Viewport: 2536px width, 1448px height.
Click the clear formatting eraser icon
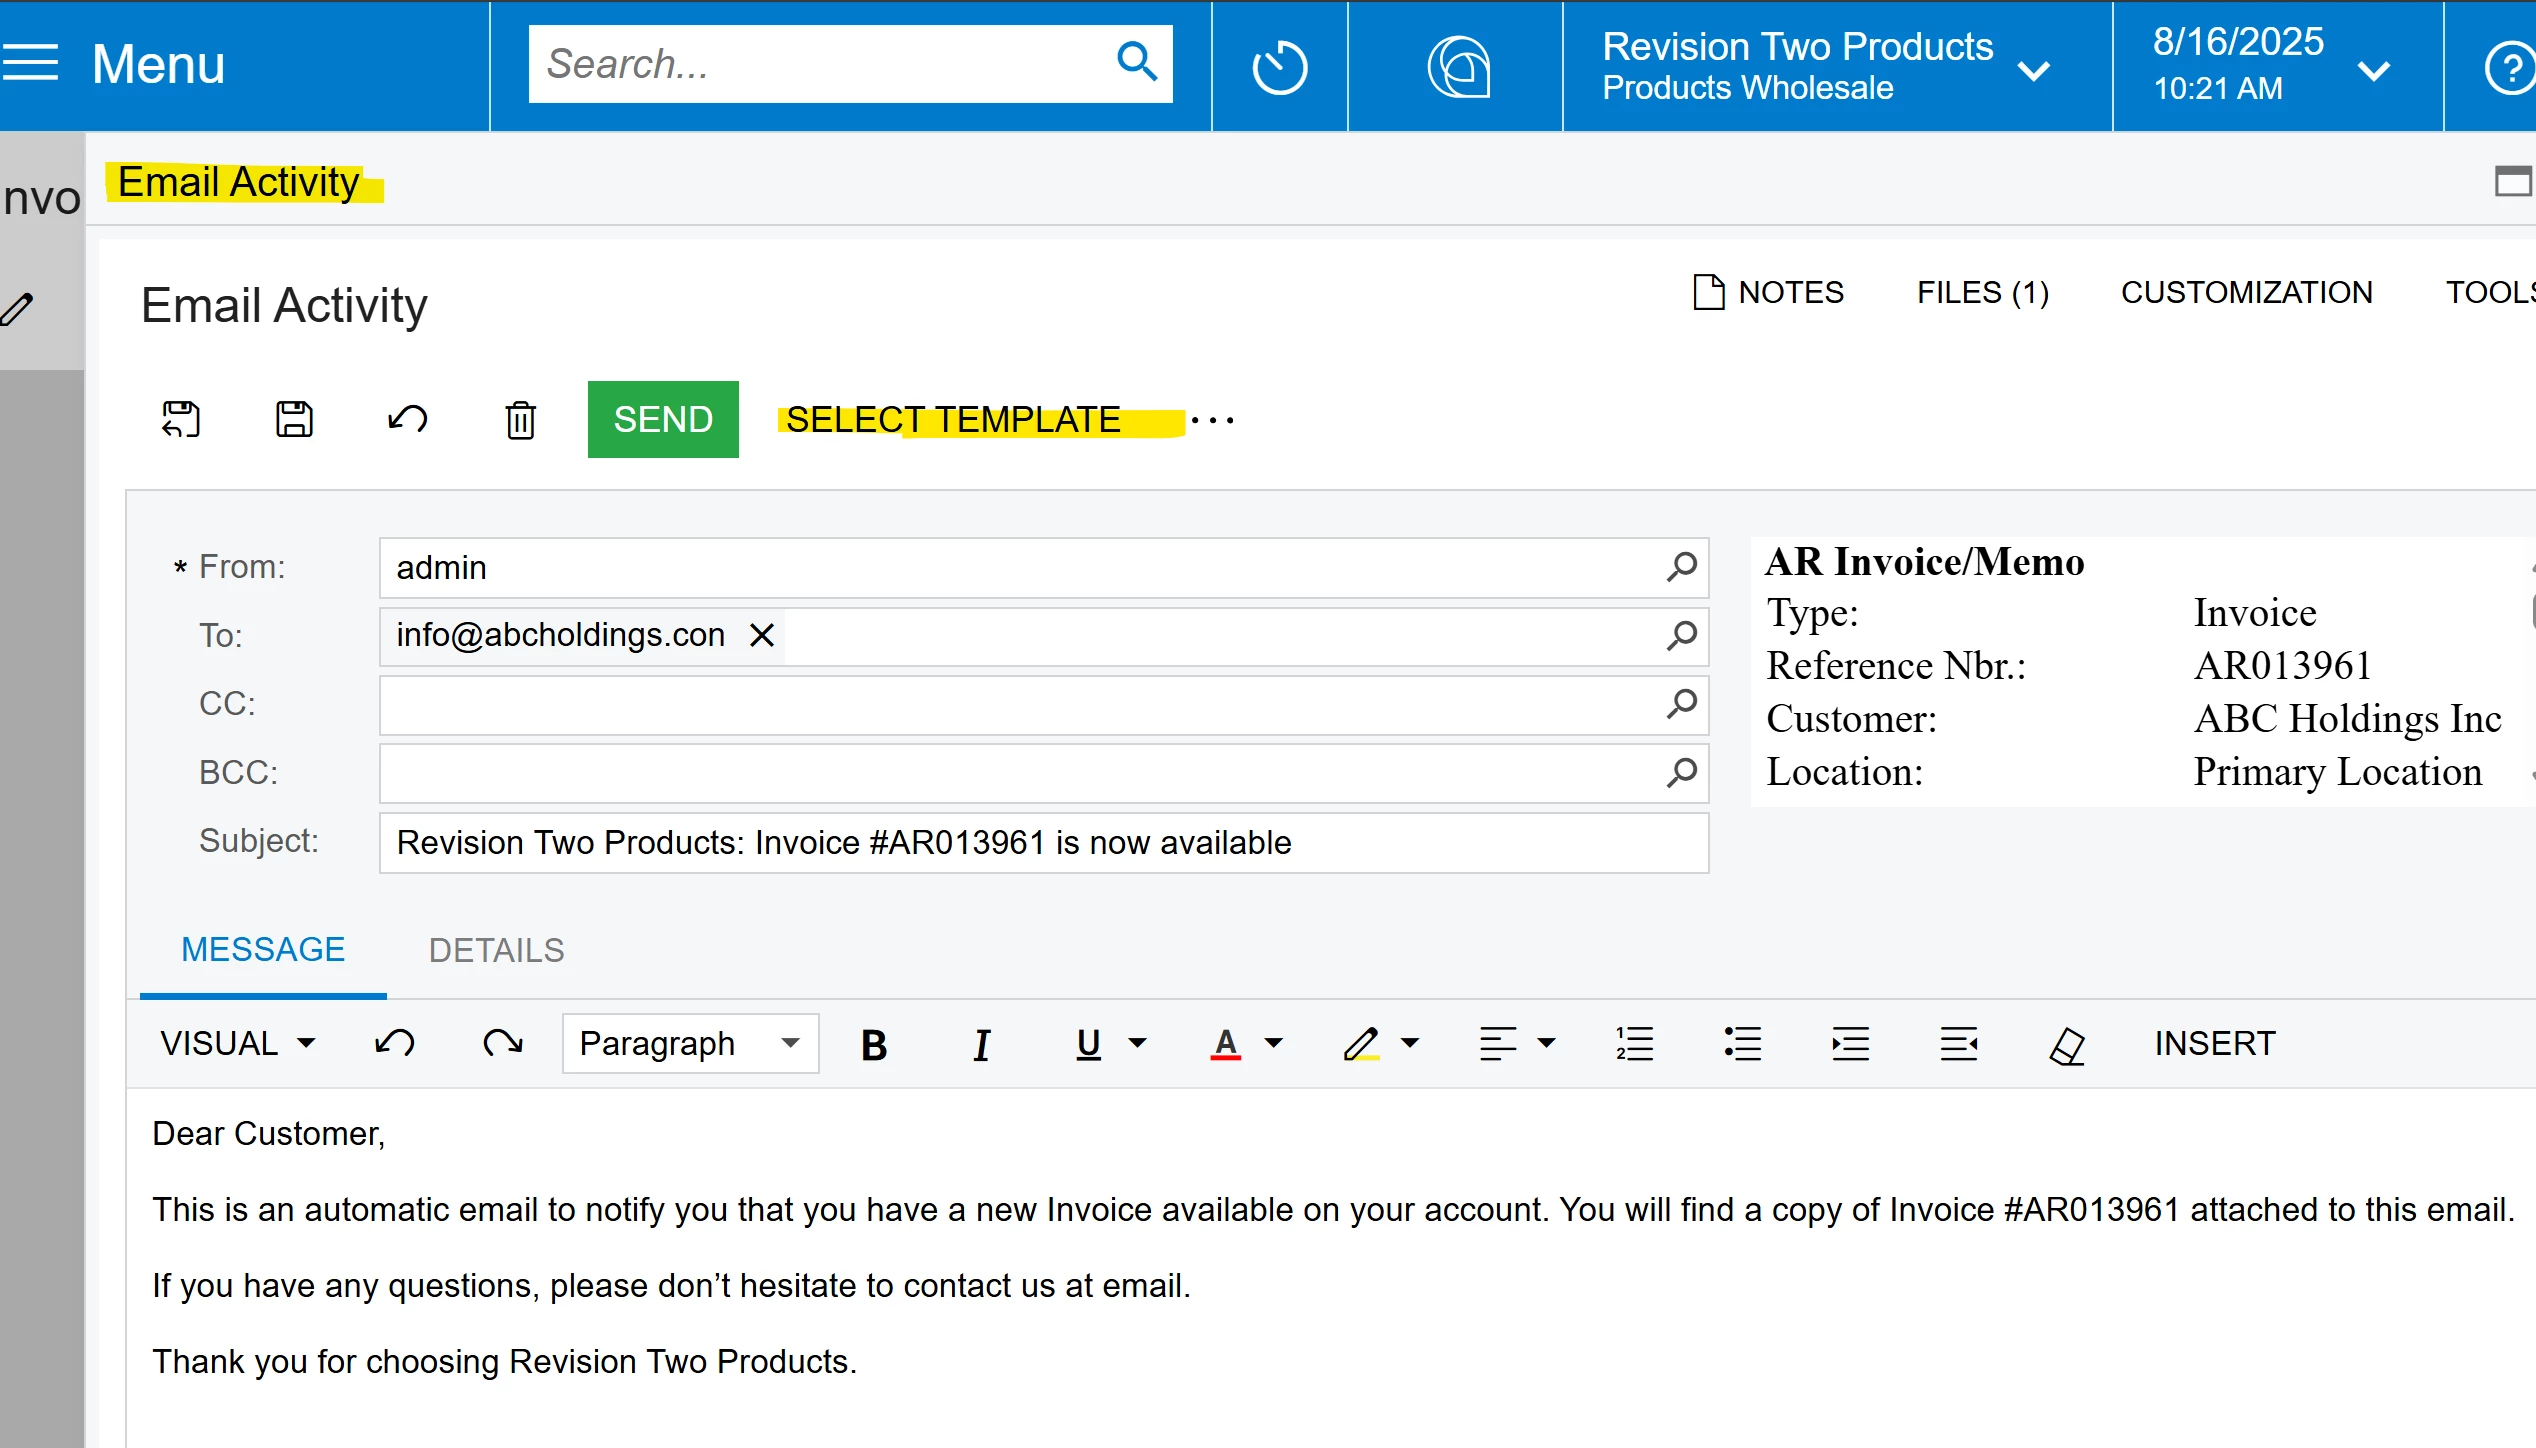point(2066,1046)
